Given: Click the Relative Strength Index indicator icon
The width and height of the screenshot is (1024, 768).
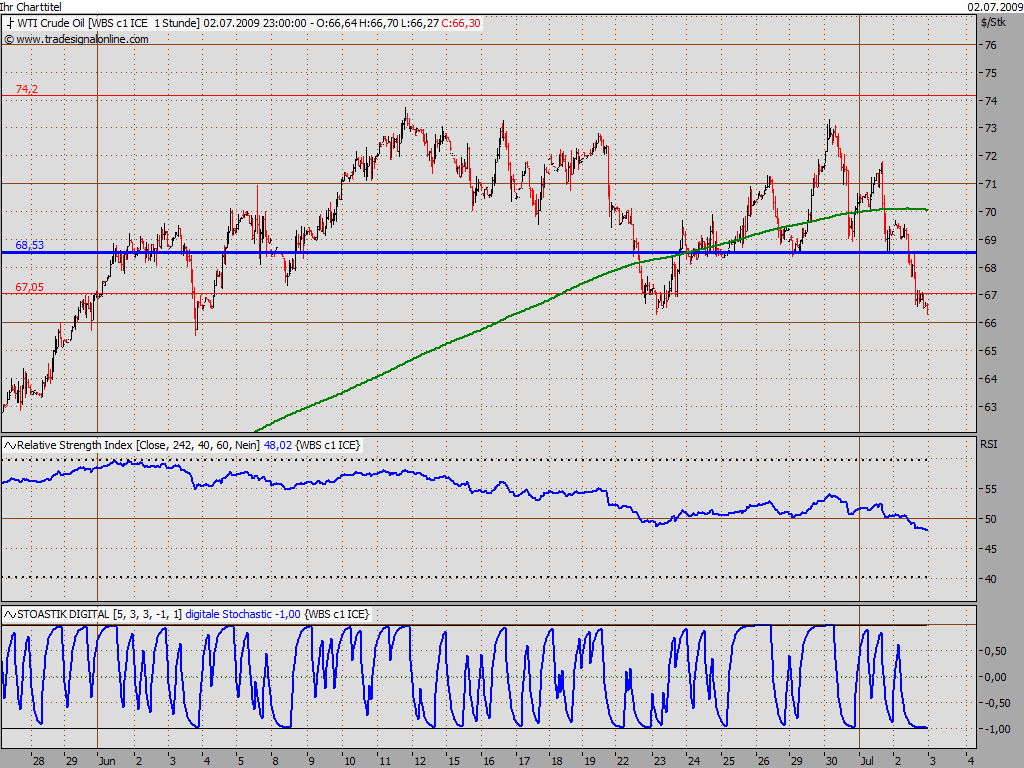Looking at the screenshot, I should point(10,445).
